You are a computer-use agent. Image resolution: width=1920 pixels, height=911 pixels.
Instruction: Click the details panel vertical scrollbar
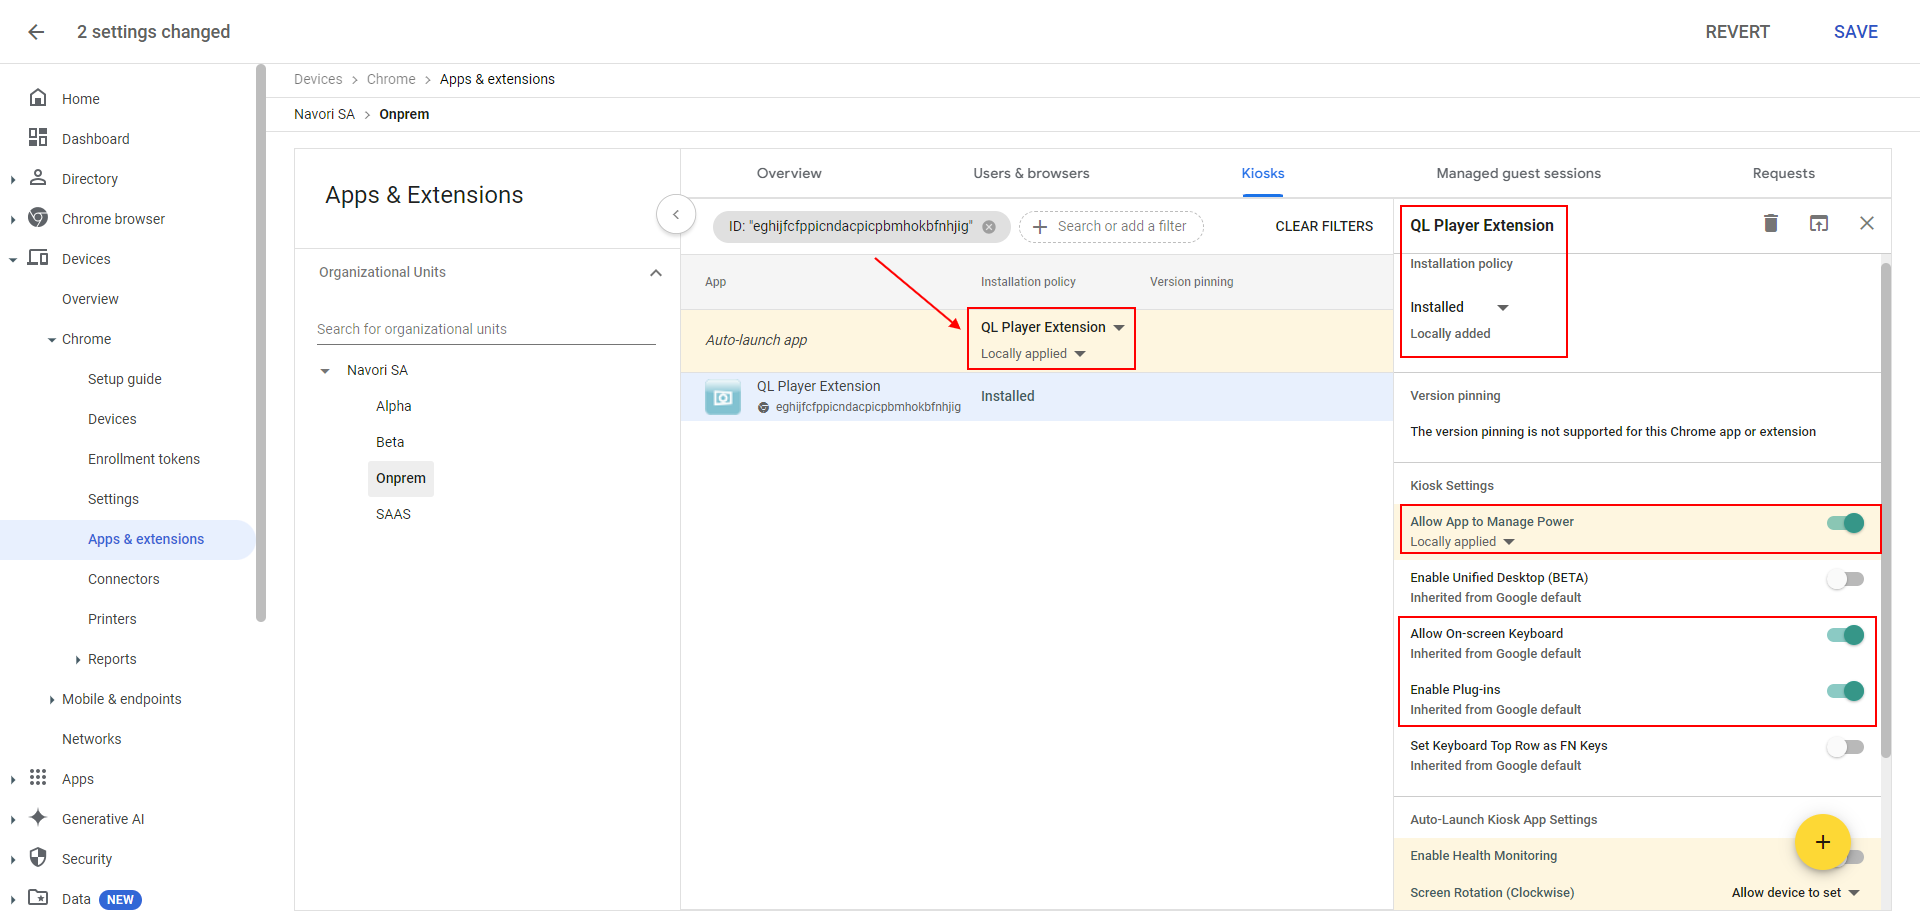(x=1885, y=510)
